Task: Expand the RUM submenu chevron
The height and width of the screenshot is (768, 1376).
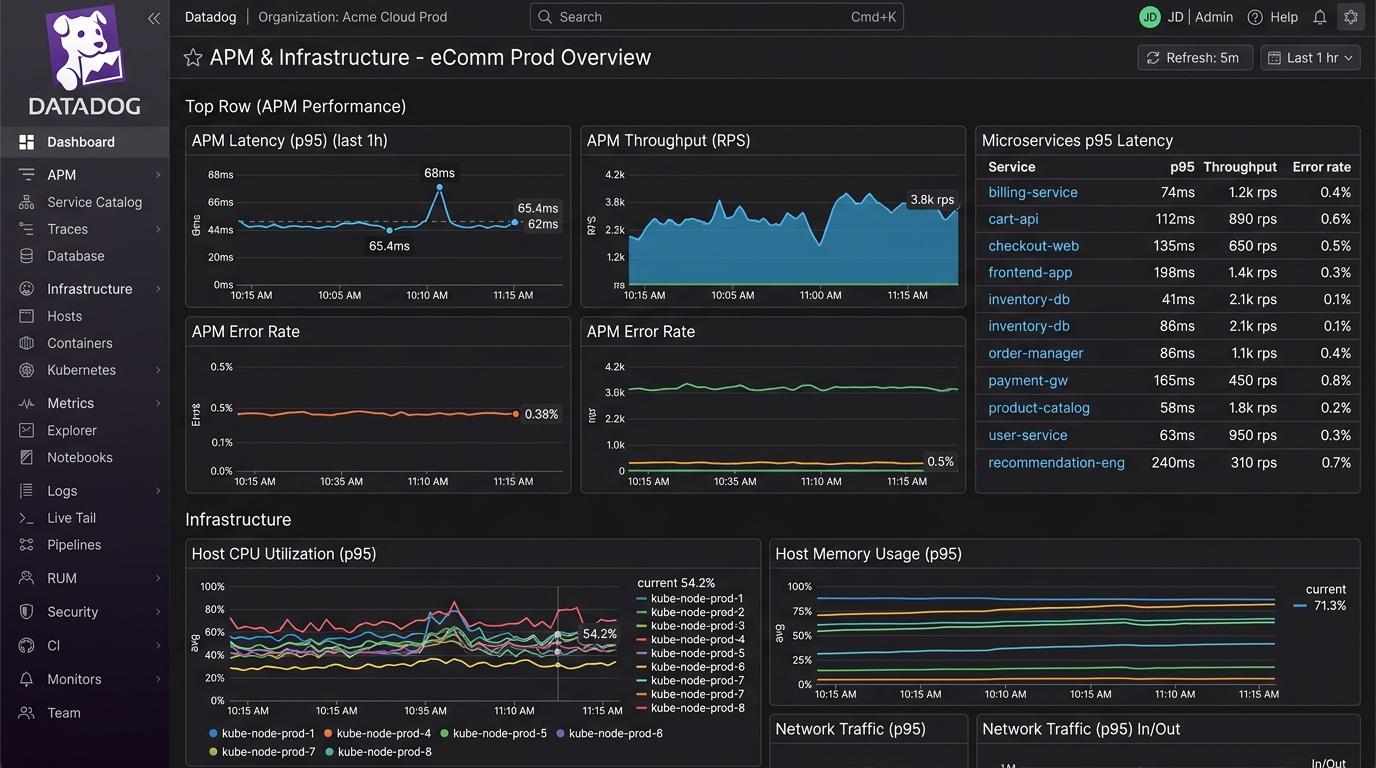Action: coord(158,578)
